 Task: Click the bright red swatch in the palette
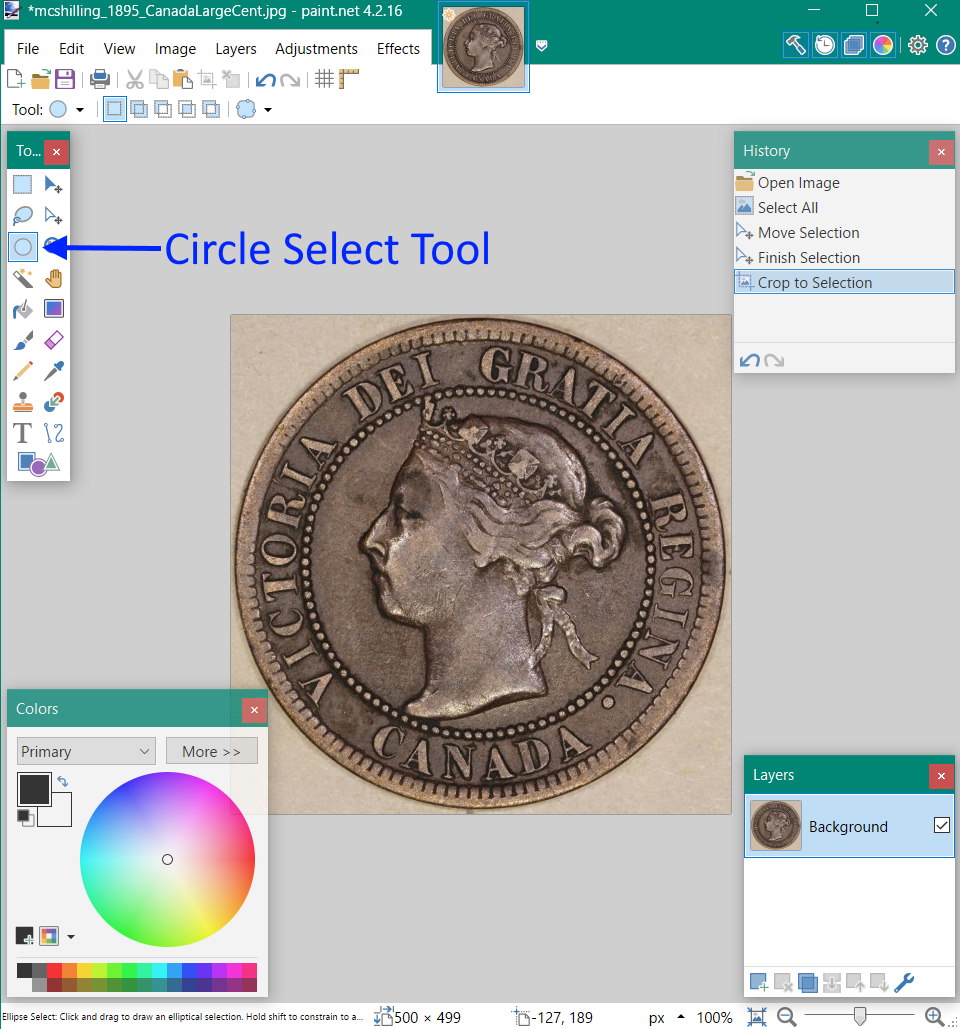[x=54, y=970]
